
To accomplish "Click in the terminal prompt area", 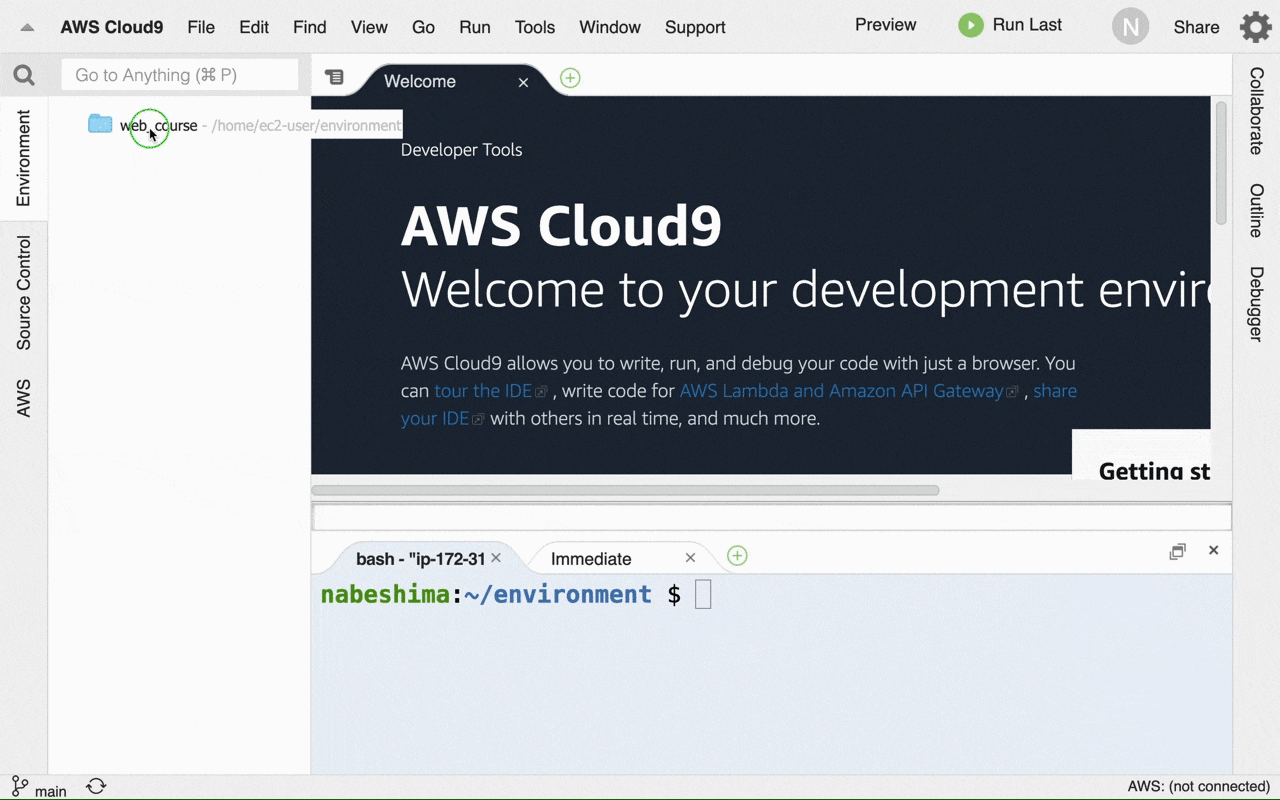I will pos(771,674).
